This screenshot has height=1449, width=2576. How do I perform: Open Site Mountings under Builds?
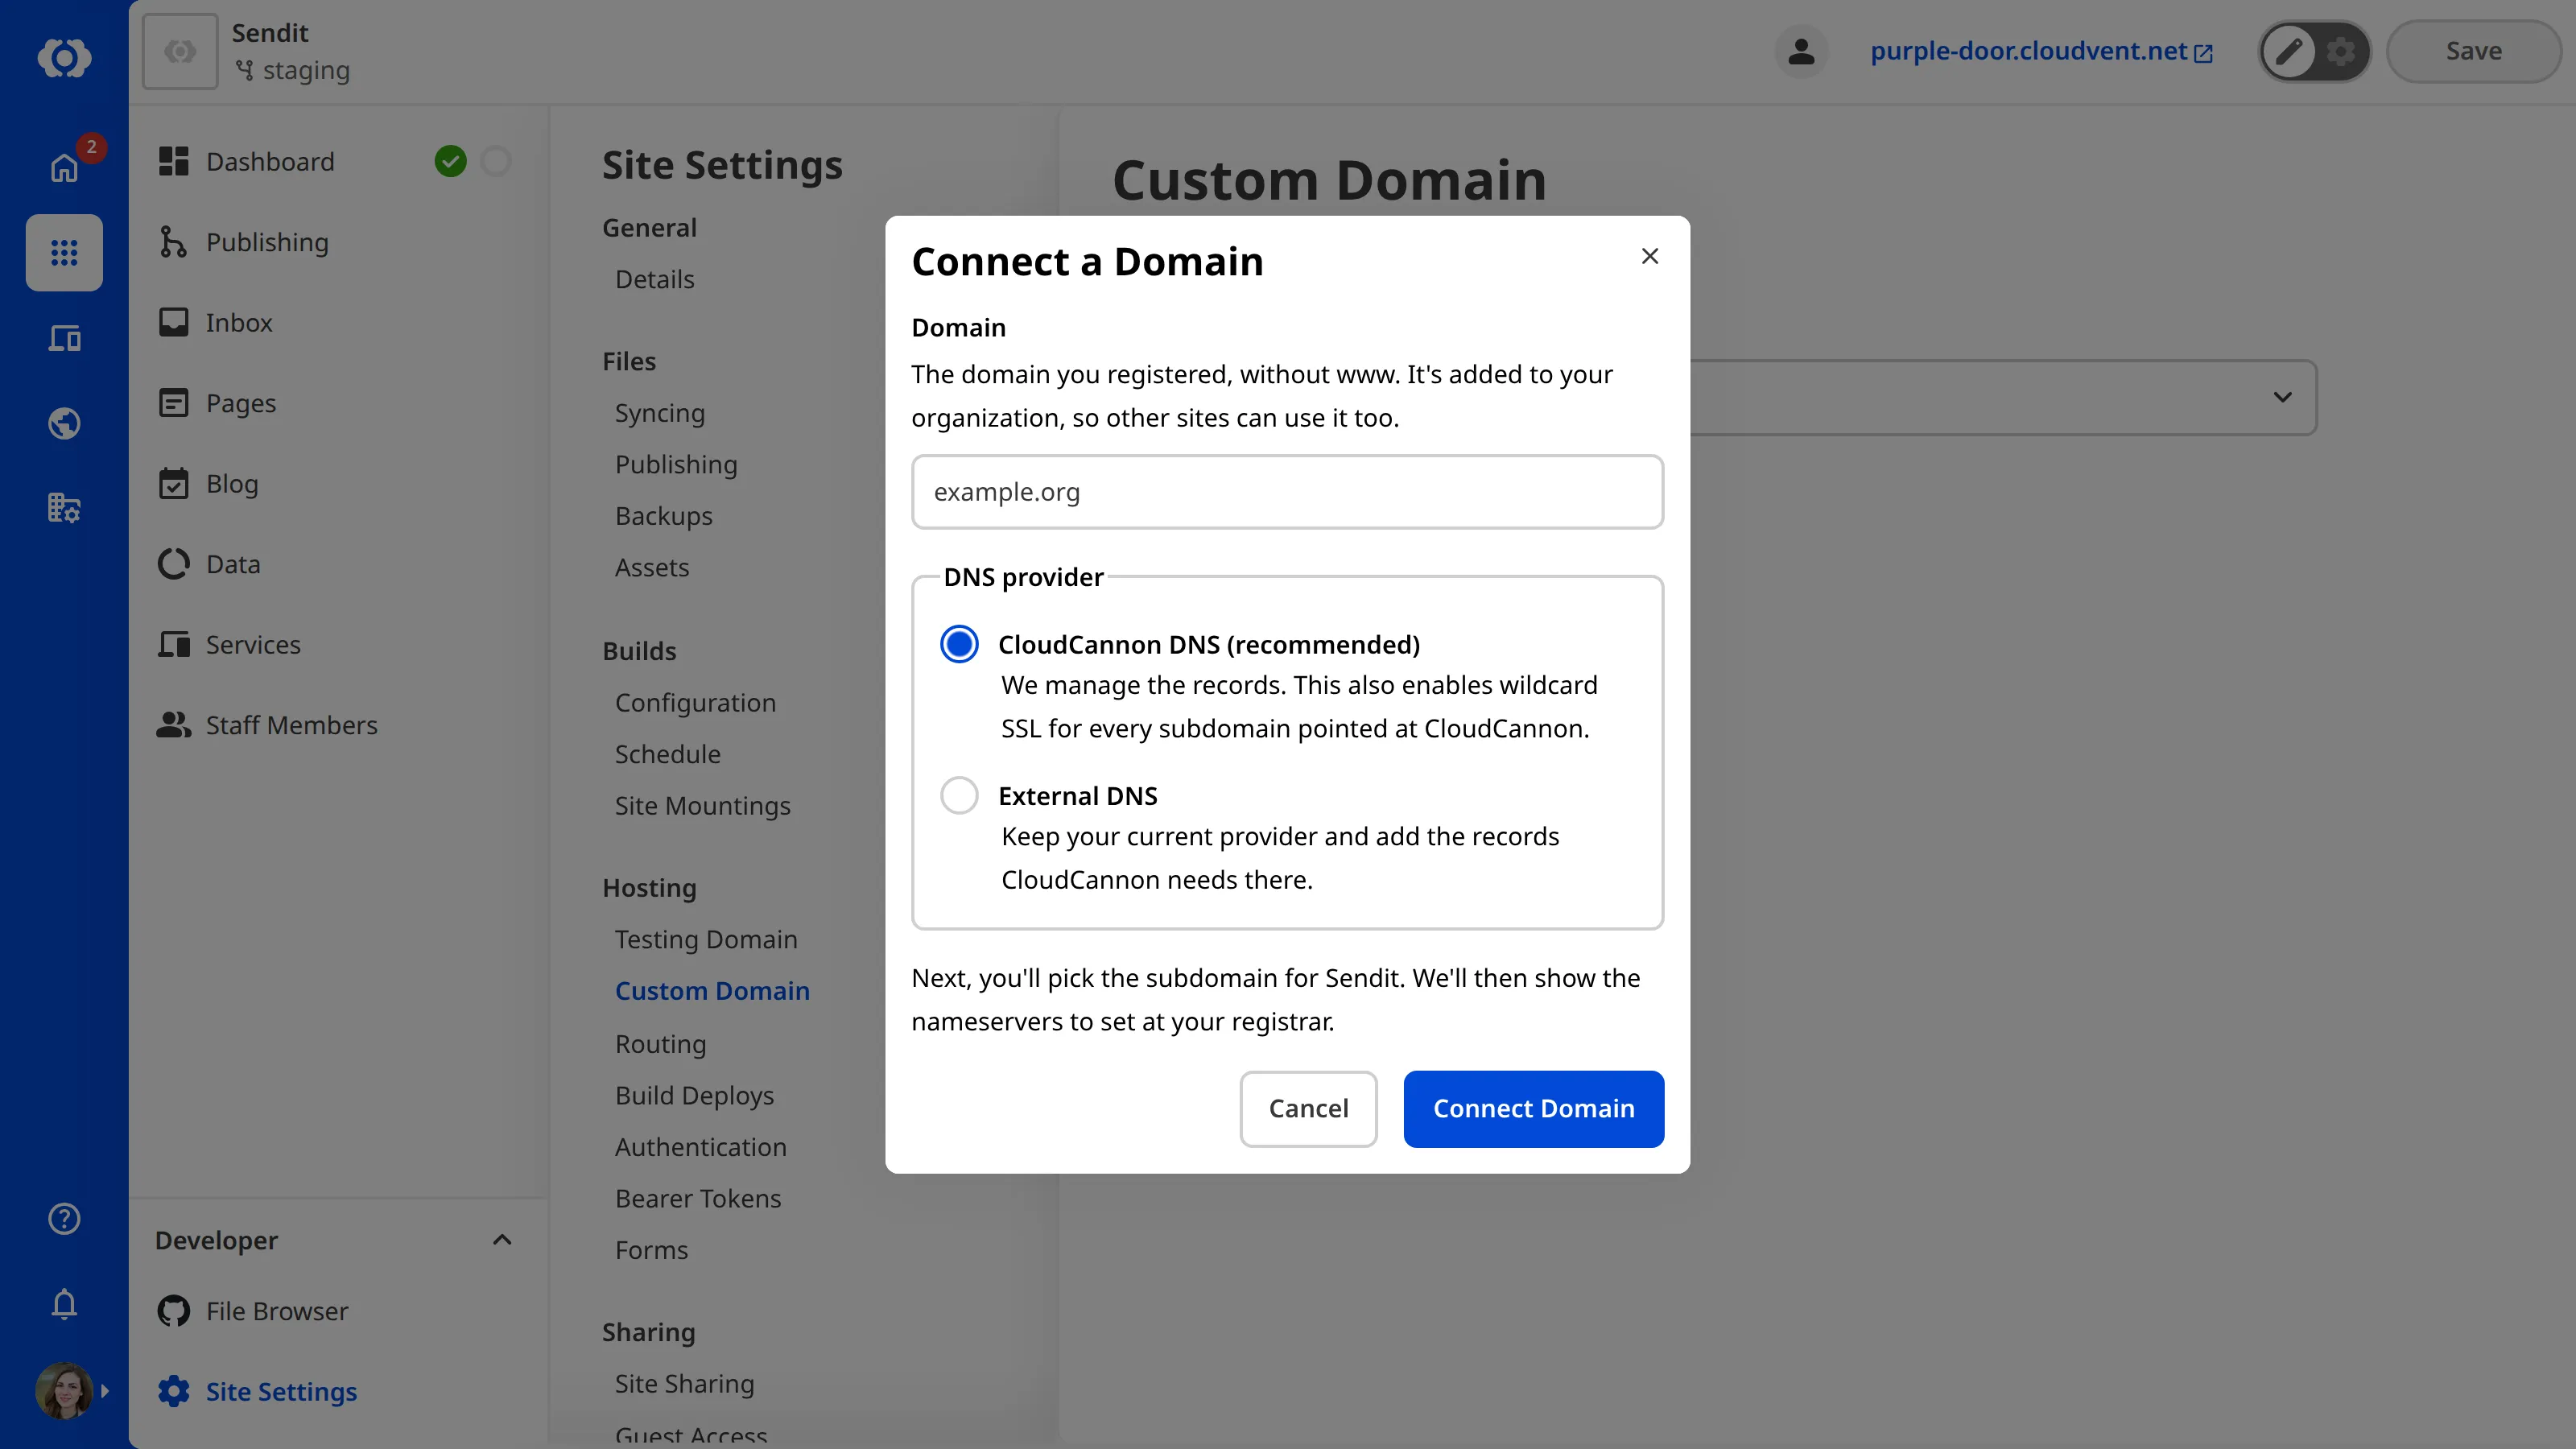tap(702, 805)
